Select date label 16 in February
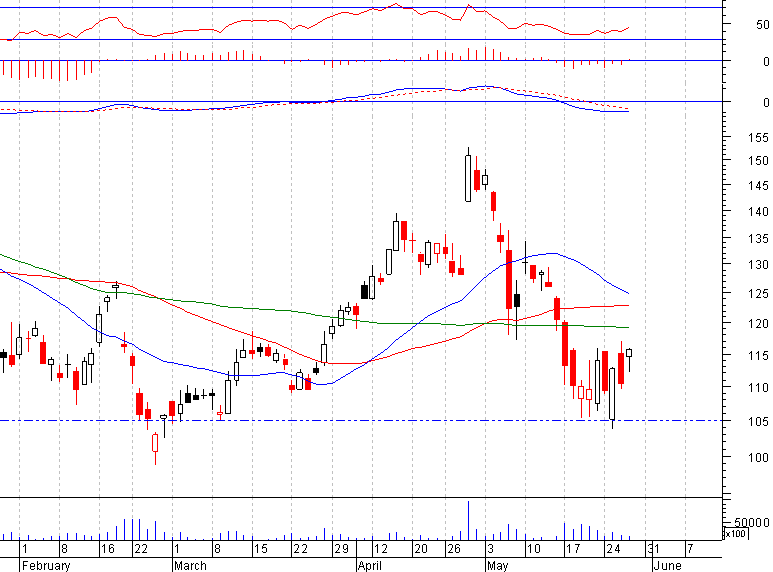The height and width of the screenshot is (572, 773). pos(107,549)
